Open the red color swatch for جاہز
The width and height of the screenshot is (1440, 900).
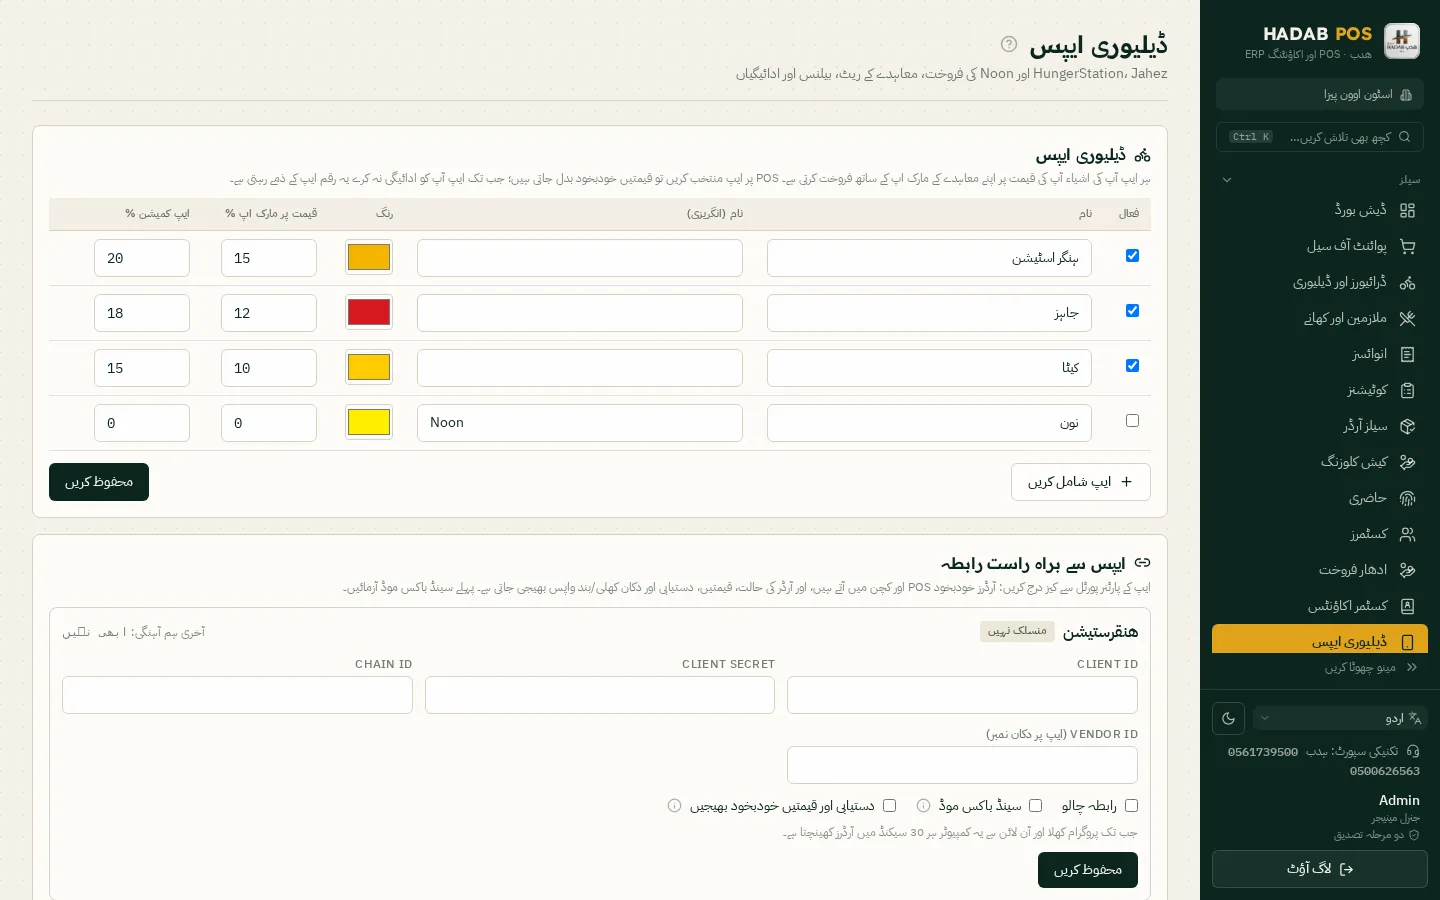[x=369, y=312]
